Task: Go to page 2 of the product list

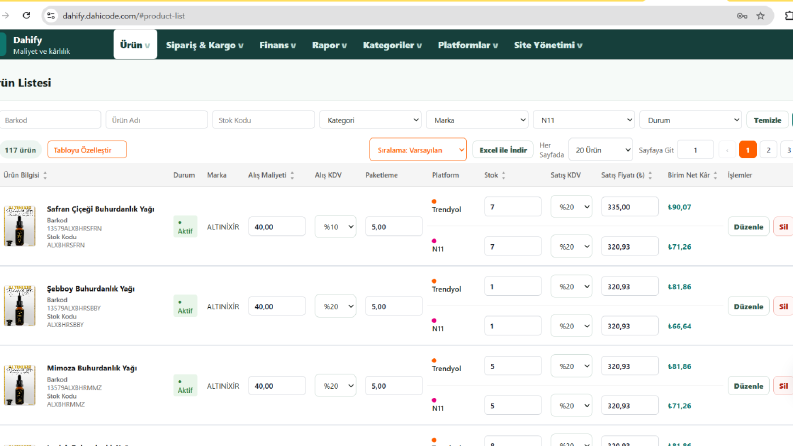Action: point(768,150)
